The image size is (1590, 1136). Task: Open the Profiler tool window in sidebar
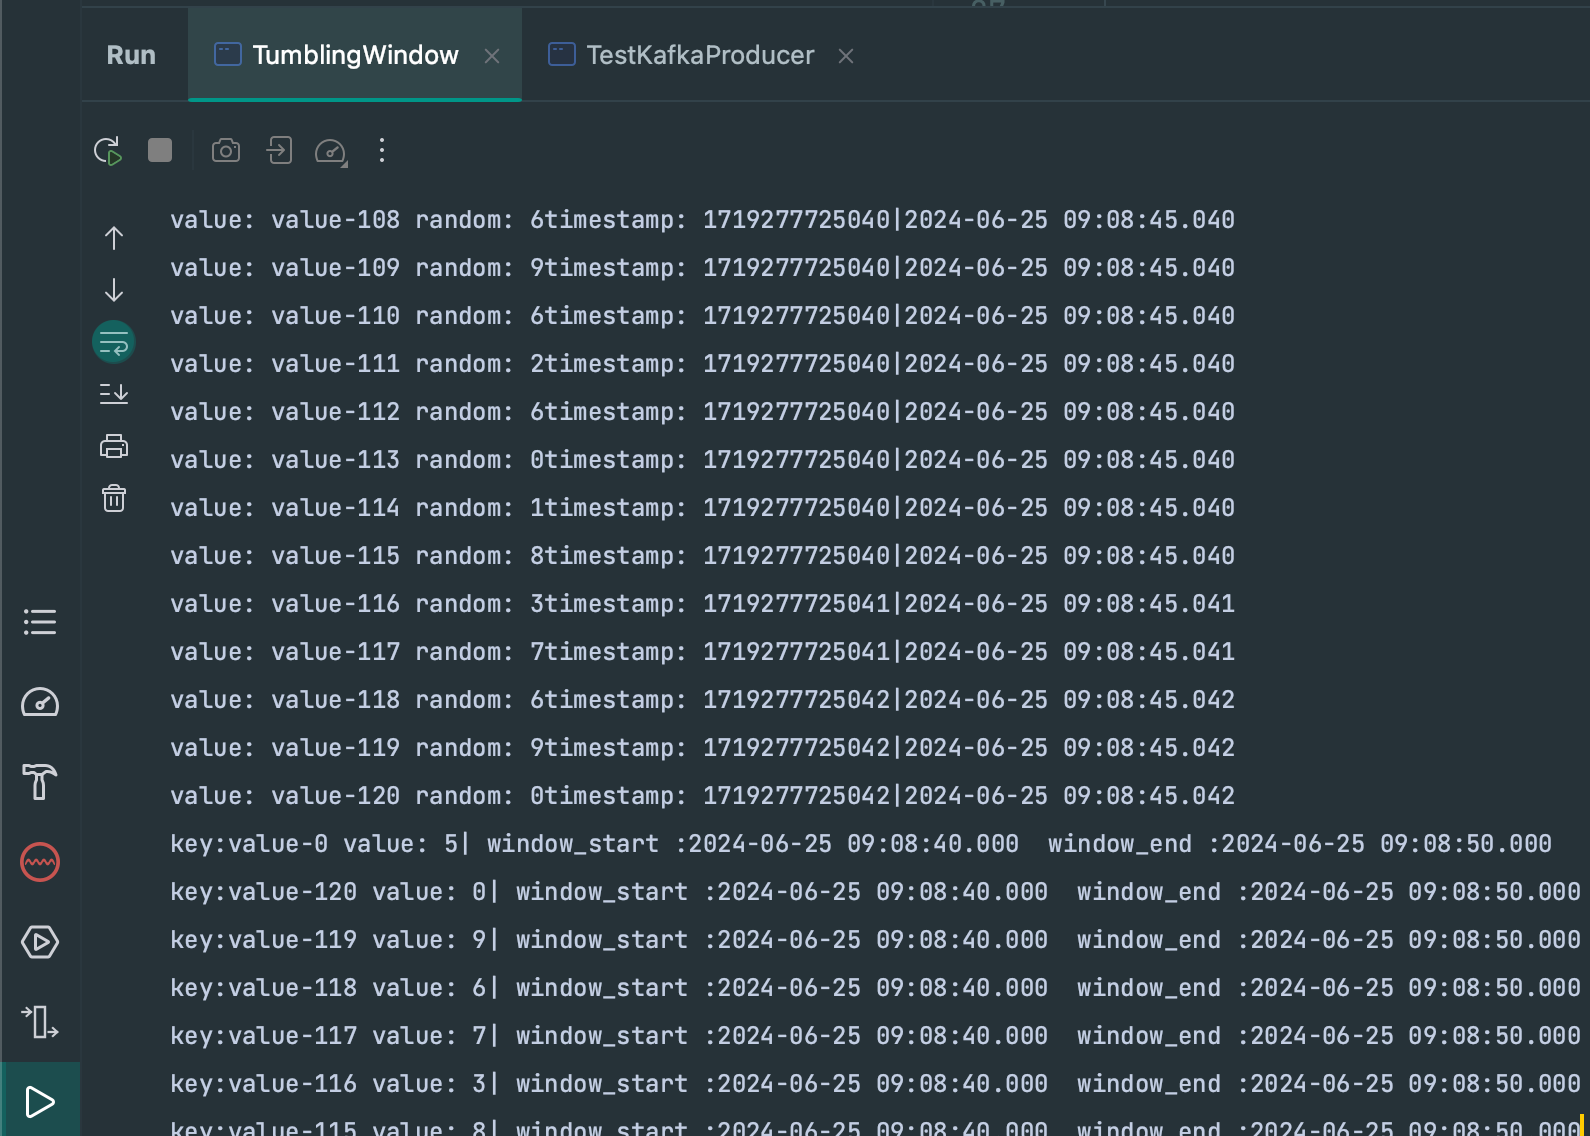(40, 702)
